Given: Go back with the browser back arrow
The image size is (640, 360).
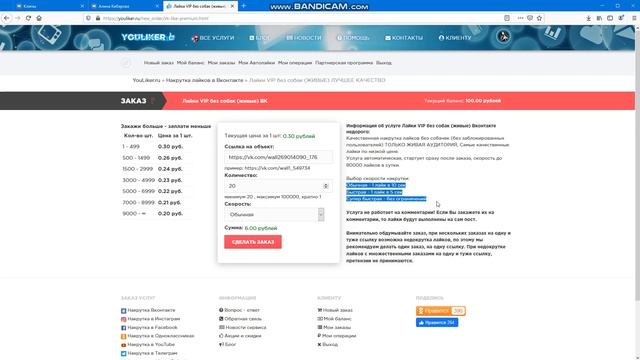Looking at the screenshot, I should [x=7, y=18].
